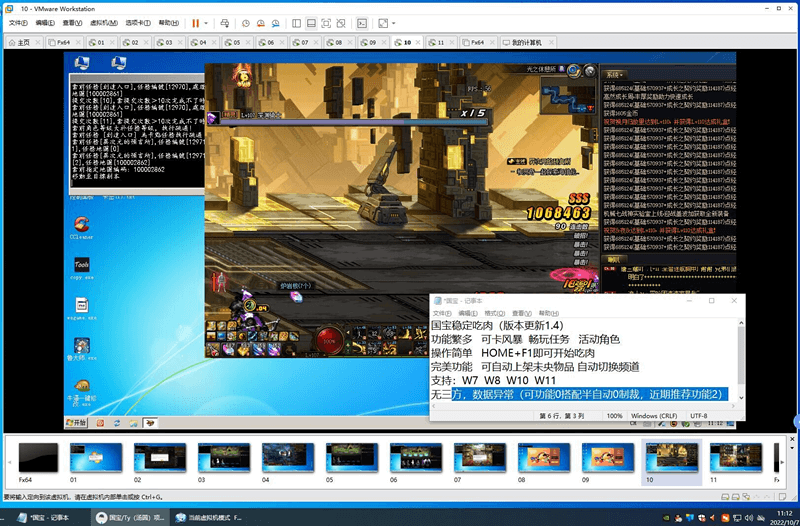Switch to the 09 virtual machine tab
The height and width of the screenshot is (526, 800).
pyautogui.click(x=372, y=42)
